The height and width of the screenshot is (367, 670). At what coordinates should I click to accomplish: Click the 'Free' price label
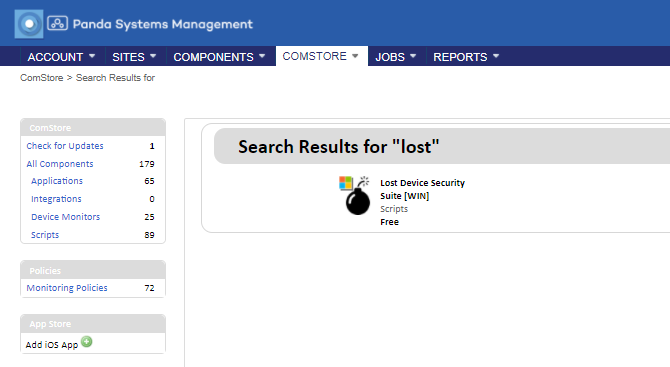coord(389,222)
